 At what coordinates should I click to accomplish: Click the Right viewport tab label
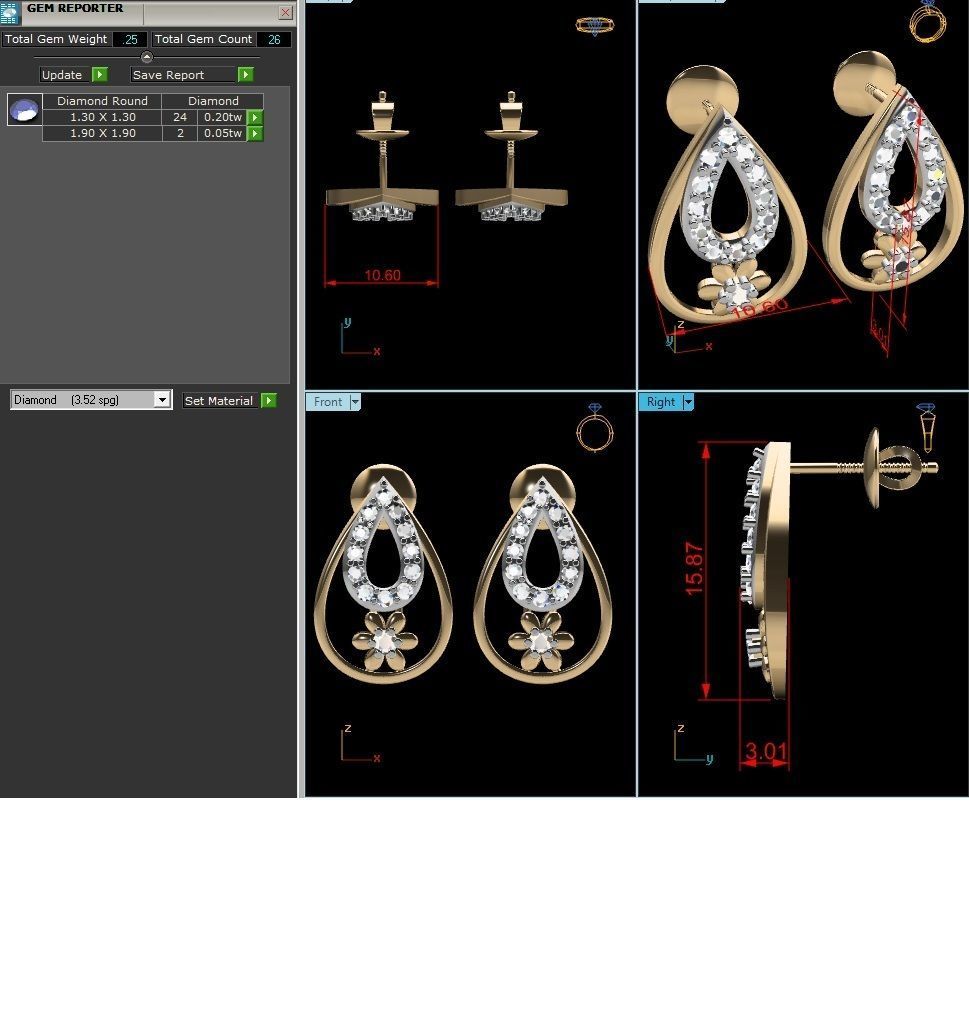[x=660, y=402]
